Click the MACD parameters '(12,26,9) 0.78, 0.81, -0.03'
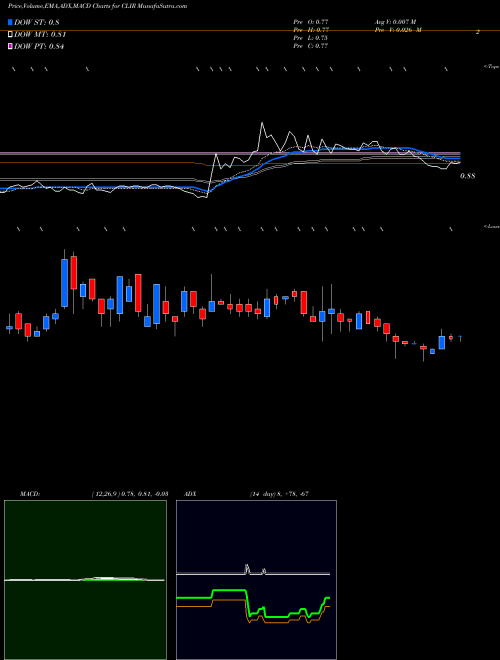The image size is (500, 660). point(130,494)
